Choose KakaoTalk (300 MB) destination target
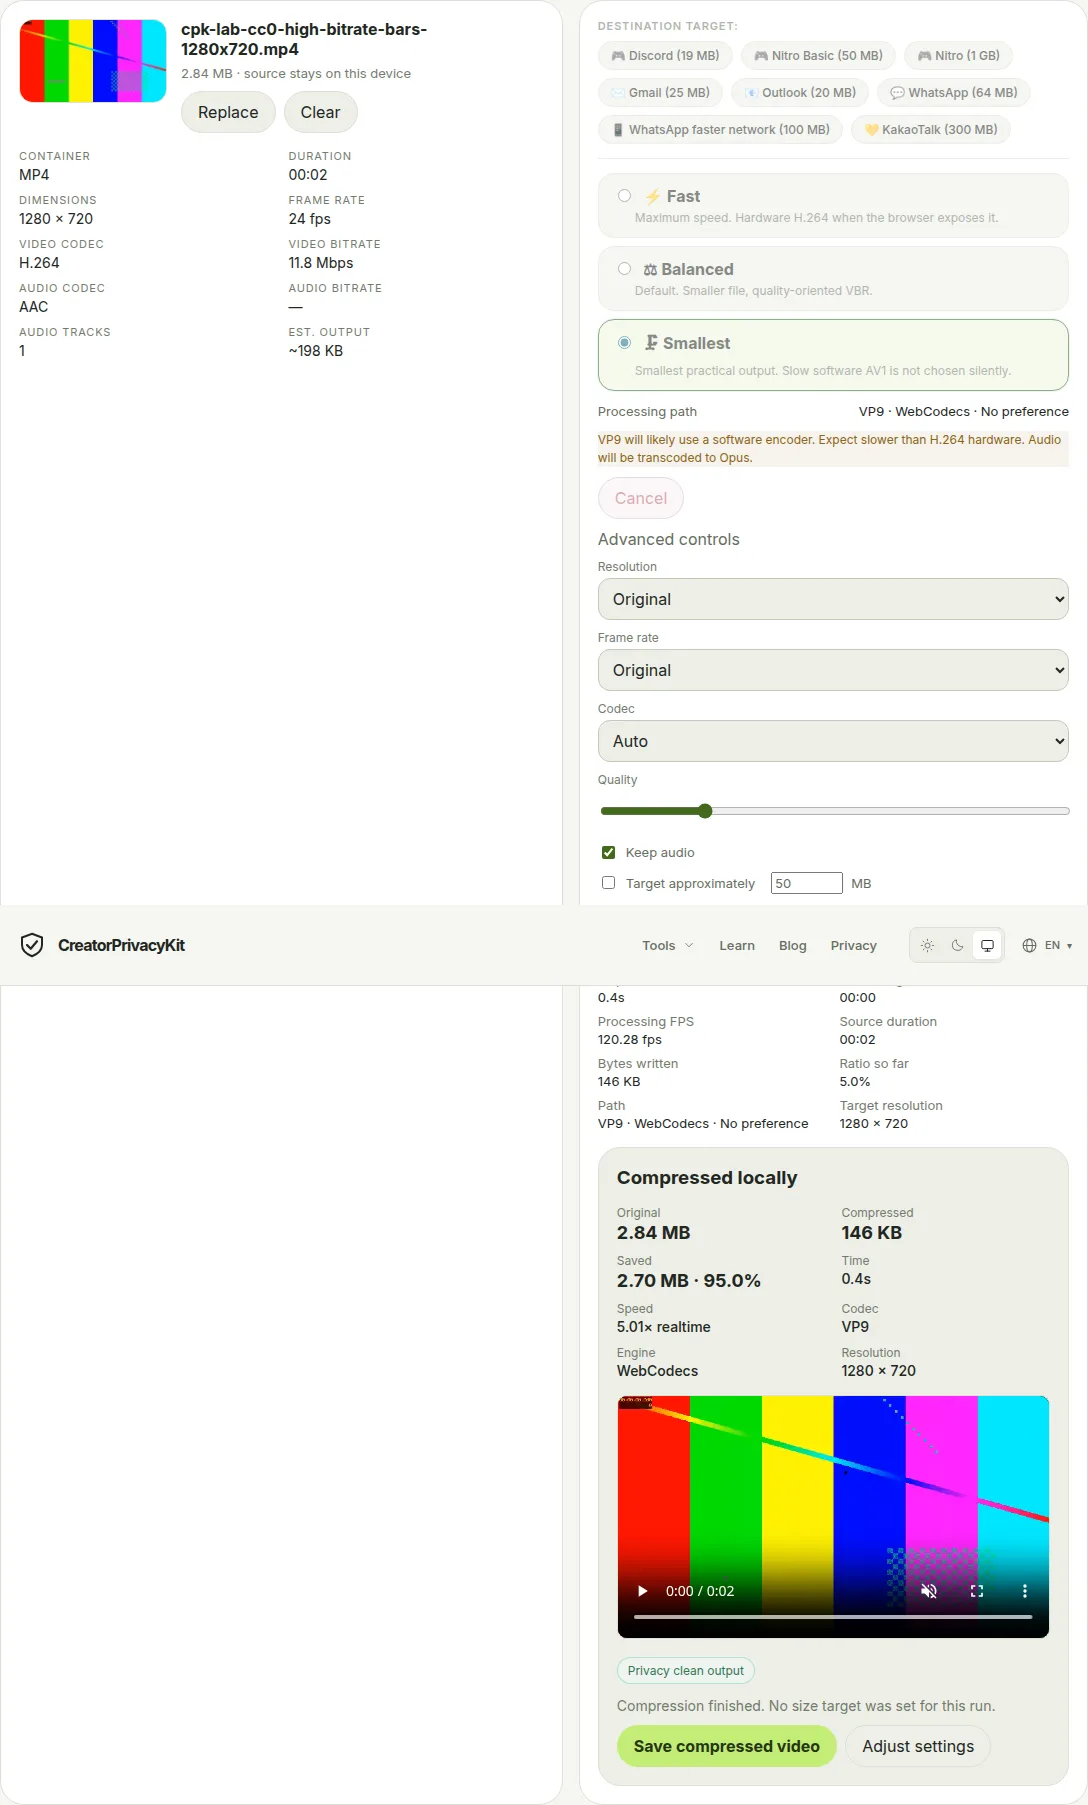Image resolution: width=1088 pixels, height=1805 pixels. 930,130
